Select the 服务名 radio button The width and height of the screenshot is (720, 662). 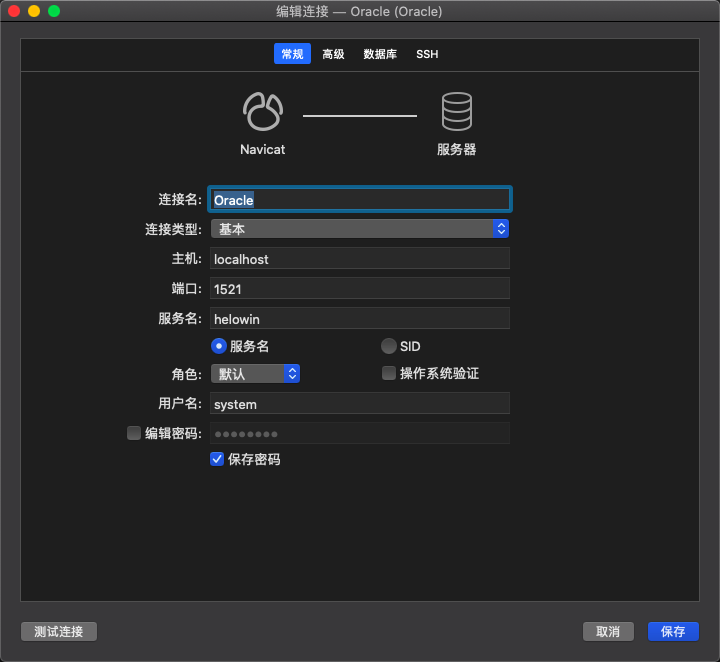click(x=219, y=346)
